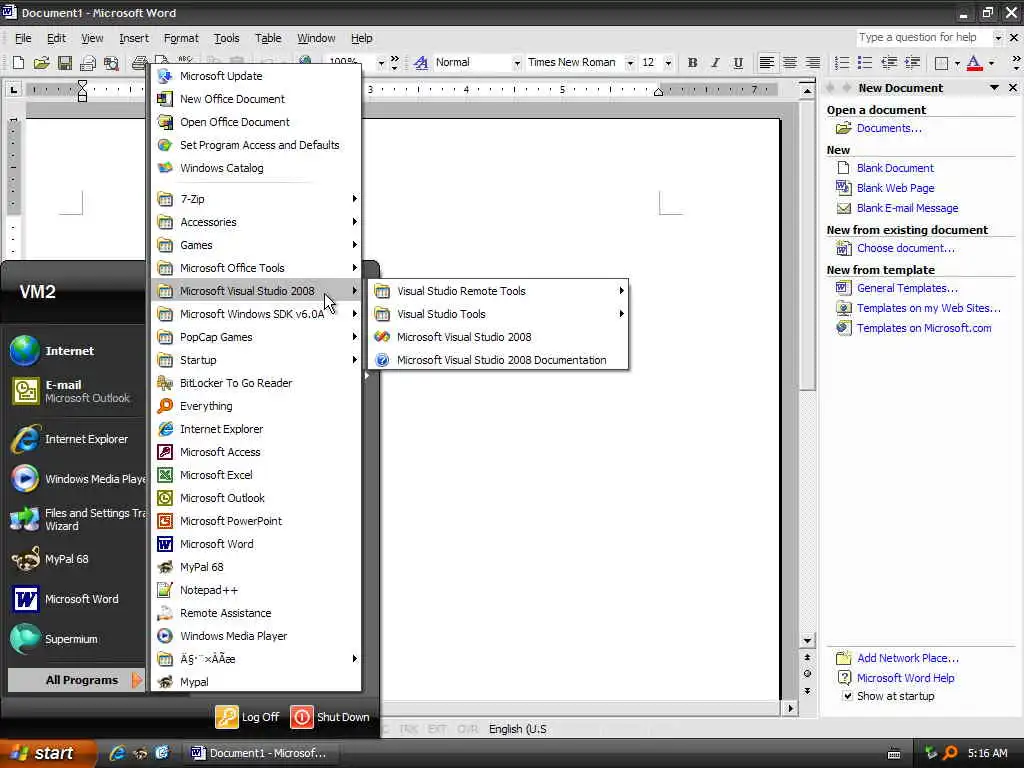Click the Type a question for help box
Image resolution: width=1024 pixels, height=768 pixels.
tap(923, 38)
